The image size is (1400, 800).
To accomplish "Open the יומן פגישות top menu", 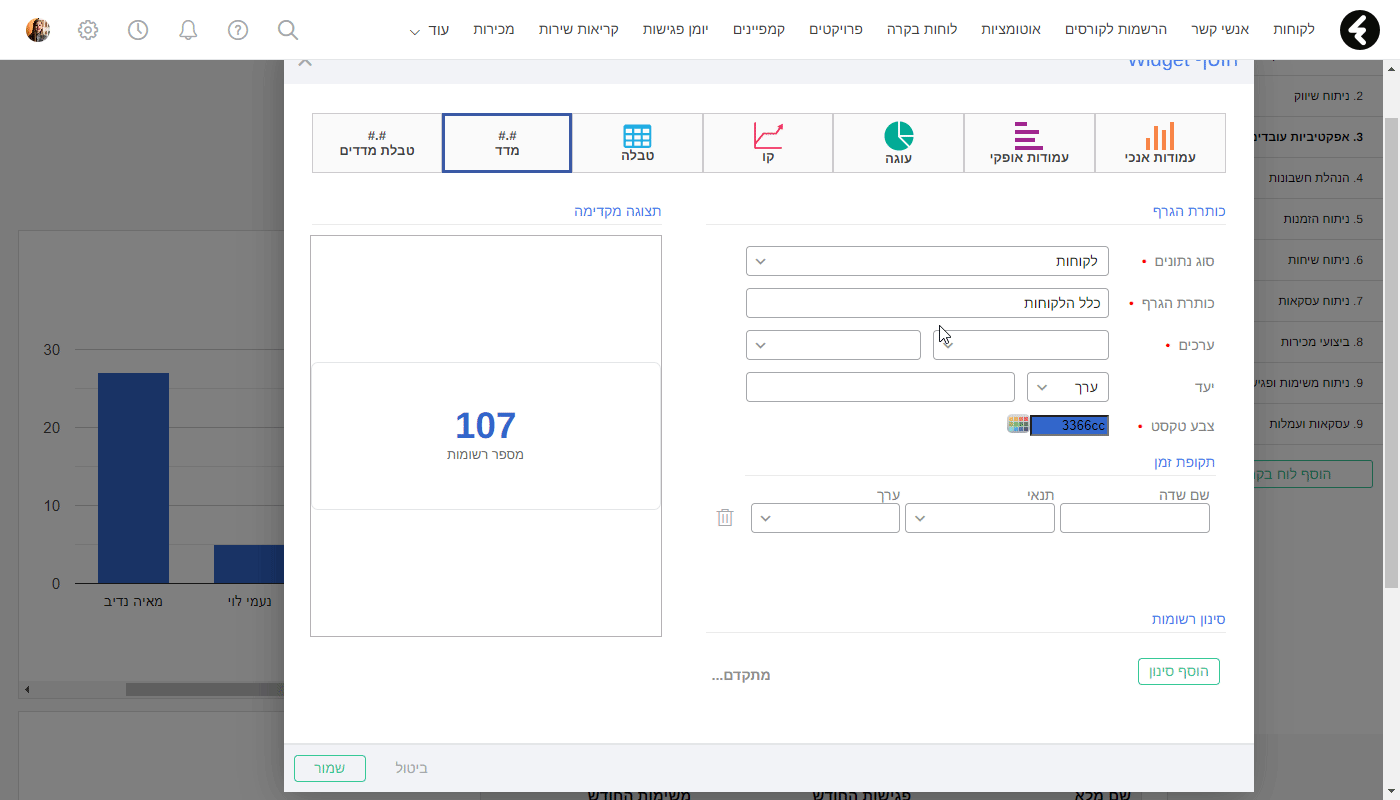I will [675, 30].
